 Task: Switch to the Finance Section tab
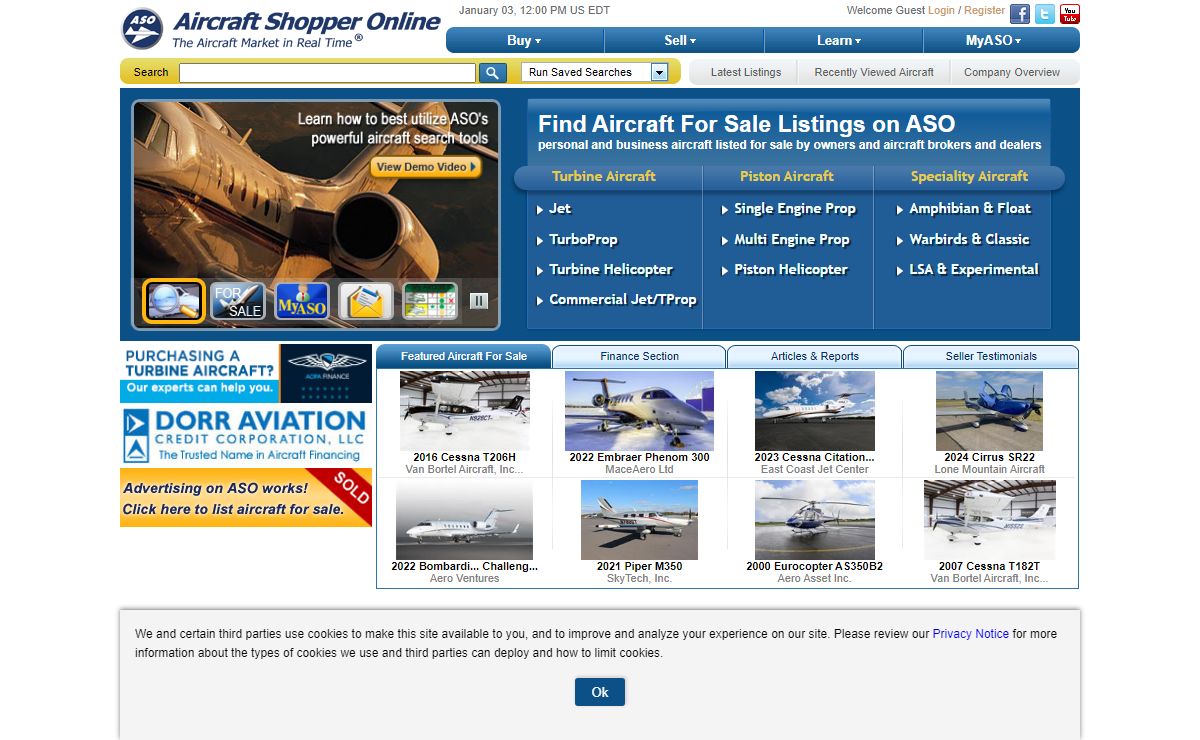[639, 356]
